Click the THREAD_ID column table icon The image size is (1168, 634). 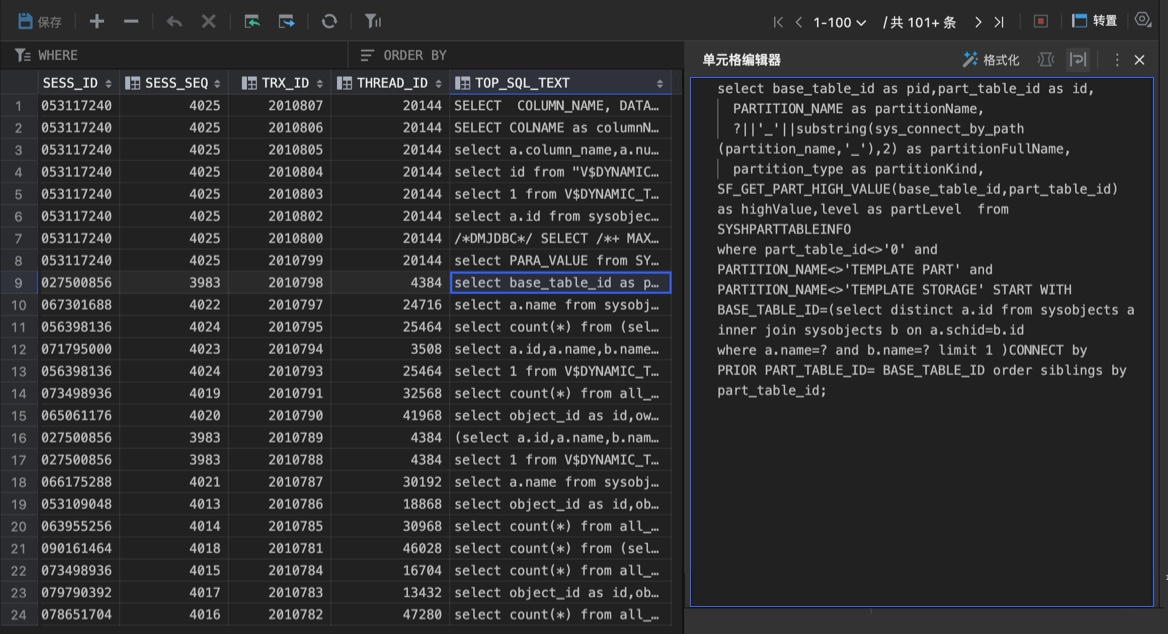coord(344,83)
